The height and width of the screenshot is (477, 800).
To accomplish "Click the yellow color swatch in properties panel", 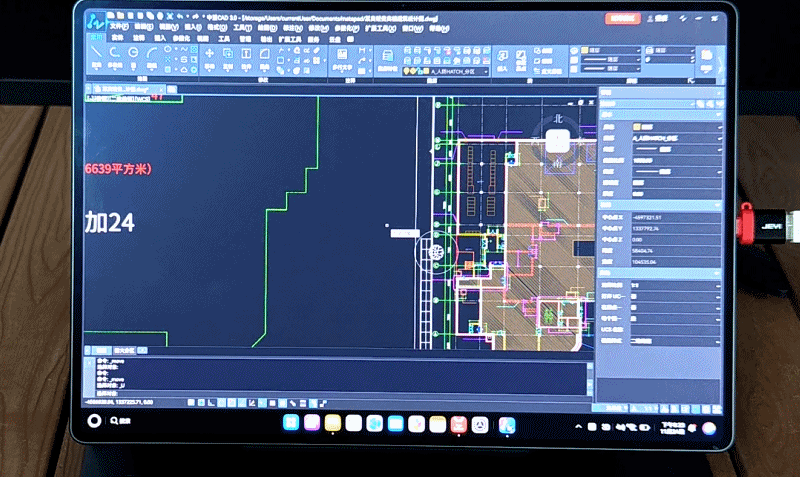I will pos(637,127).
